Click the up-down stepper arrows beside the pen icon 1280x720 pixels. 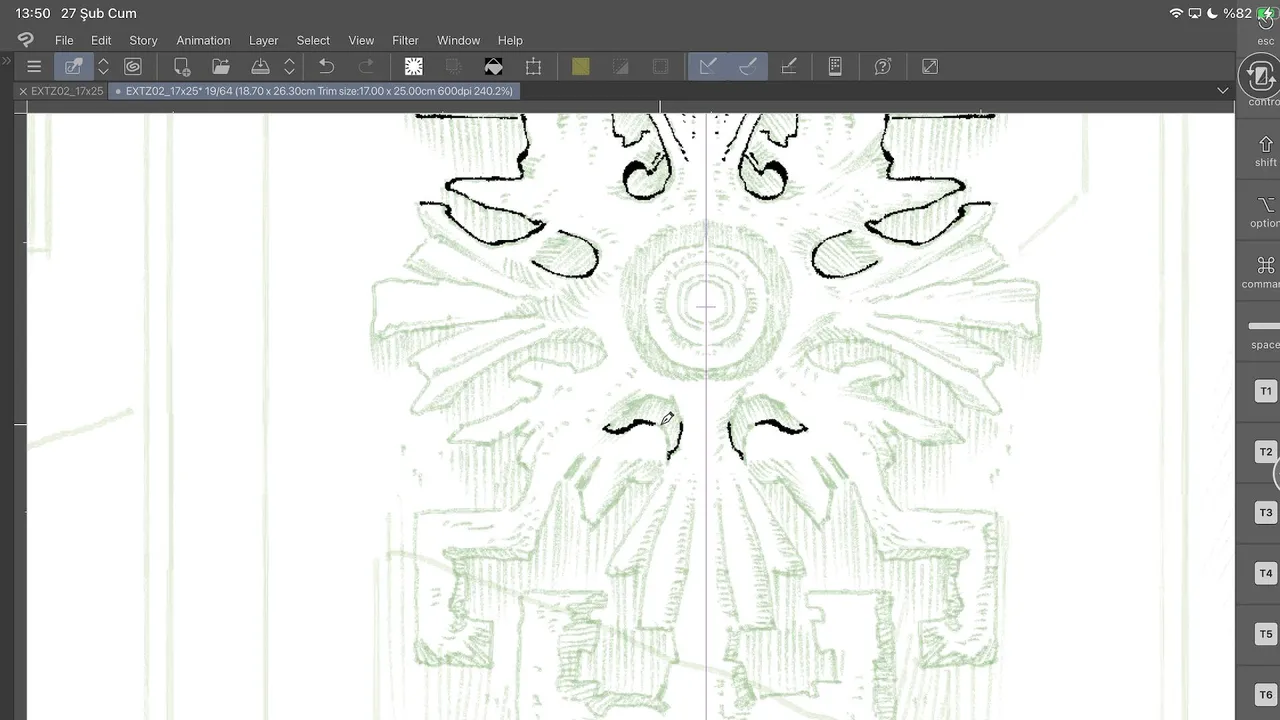(103, 67)
